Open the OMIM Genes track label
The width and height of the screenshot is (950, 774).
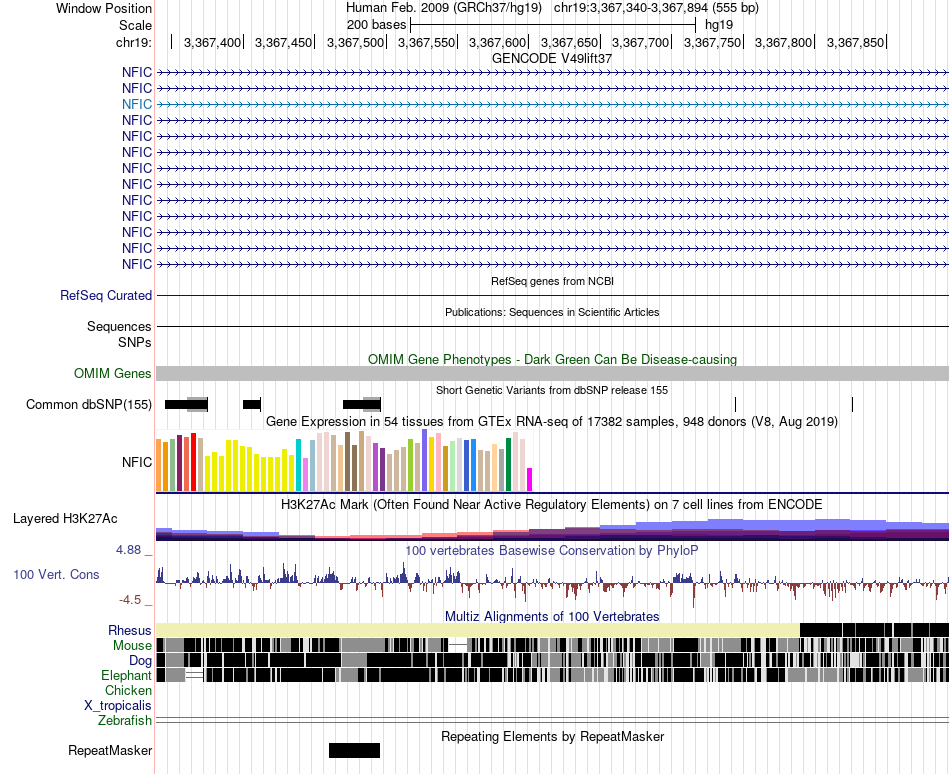click(x=113, y=373)
